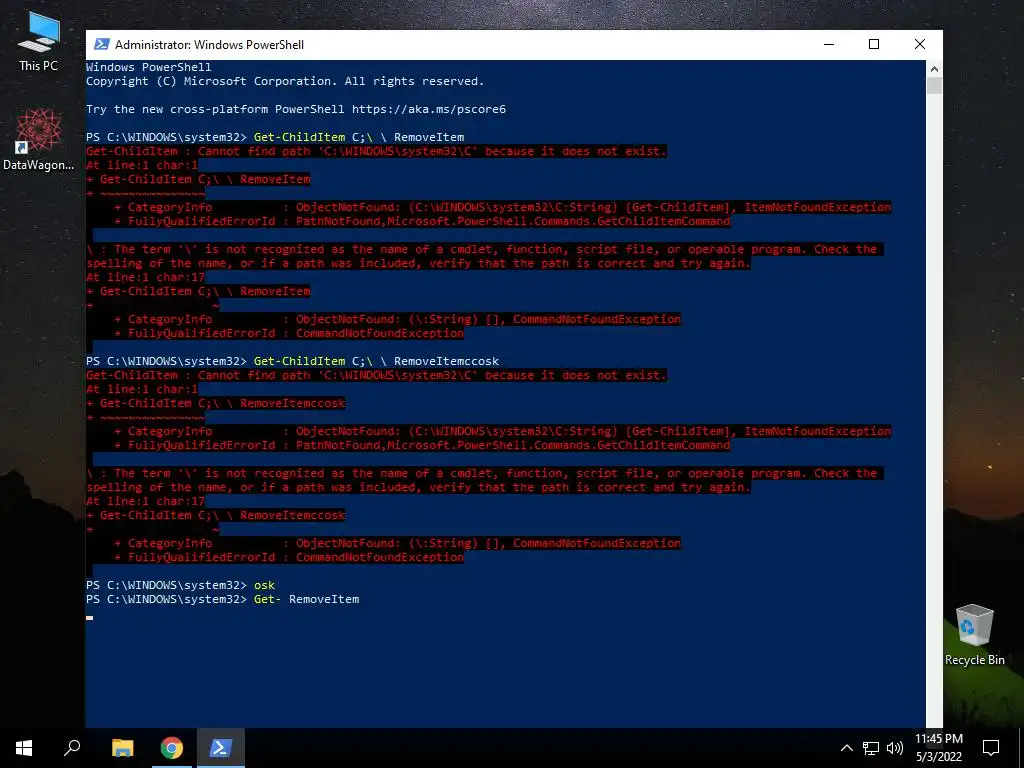
Task: Click the 'Get- RemoveItem' command line
Action: click(306, 599)
